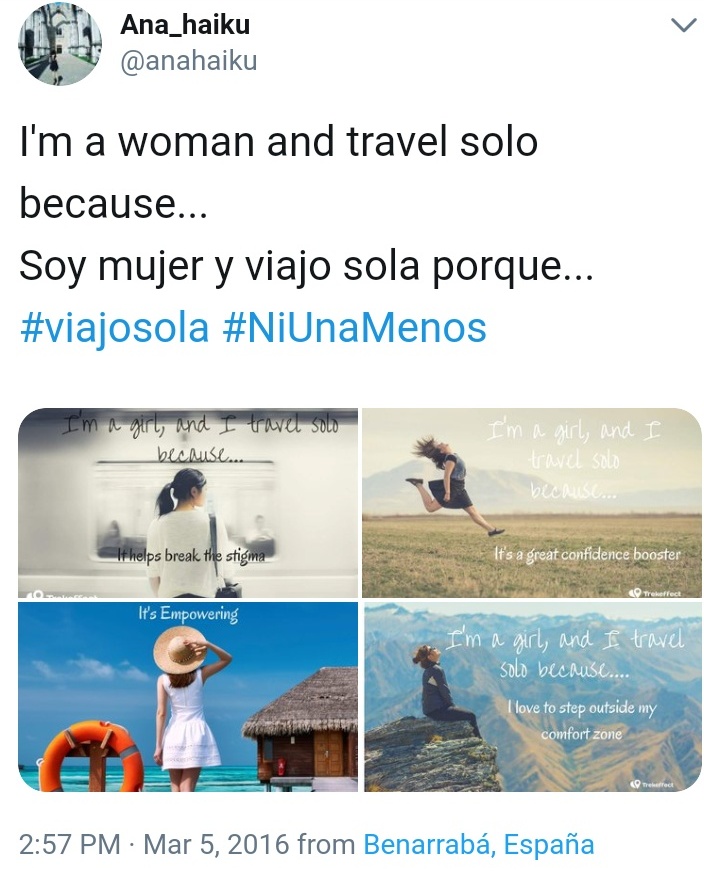View the "outside my comfort zone" mountain photo
The height and width of the screenshot is (871, 704).
tap(533, 697)
